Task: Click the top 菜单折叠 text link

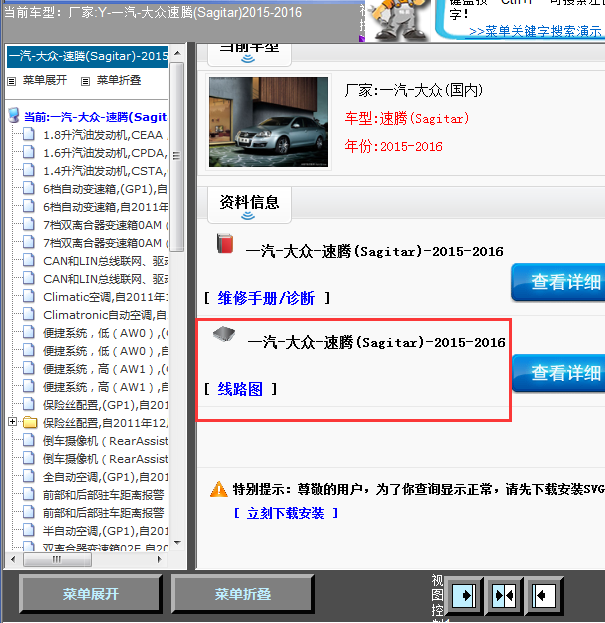Action: 119,80
